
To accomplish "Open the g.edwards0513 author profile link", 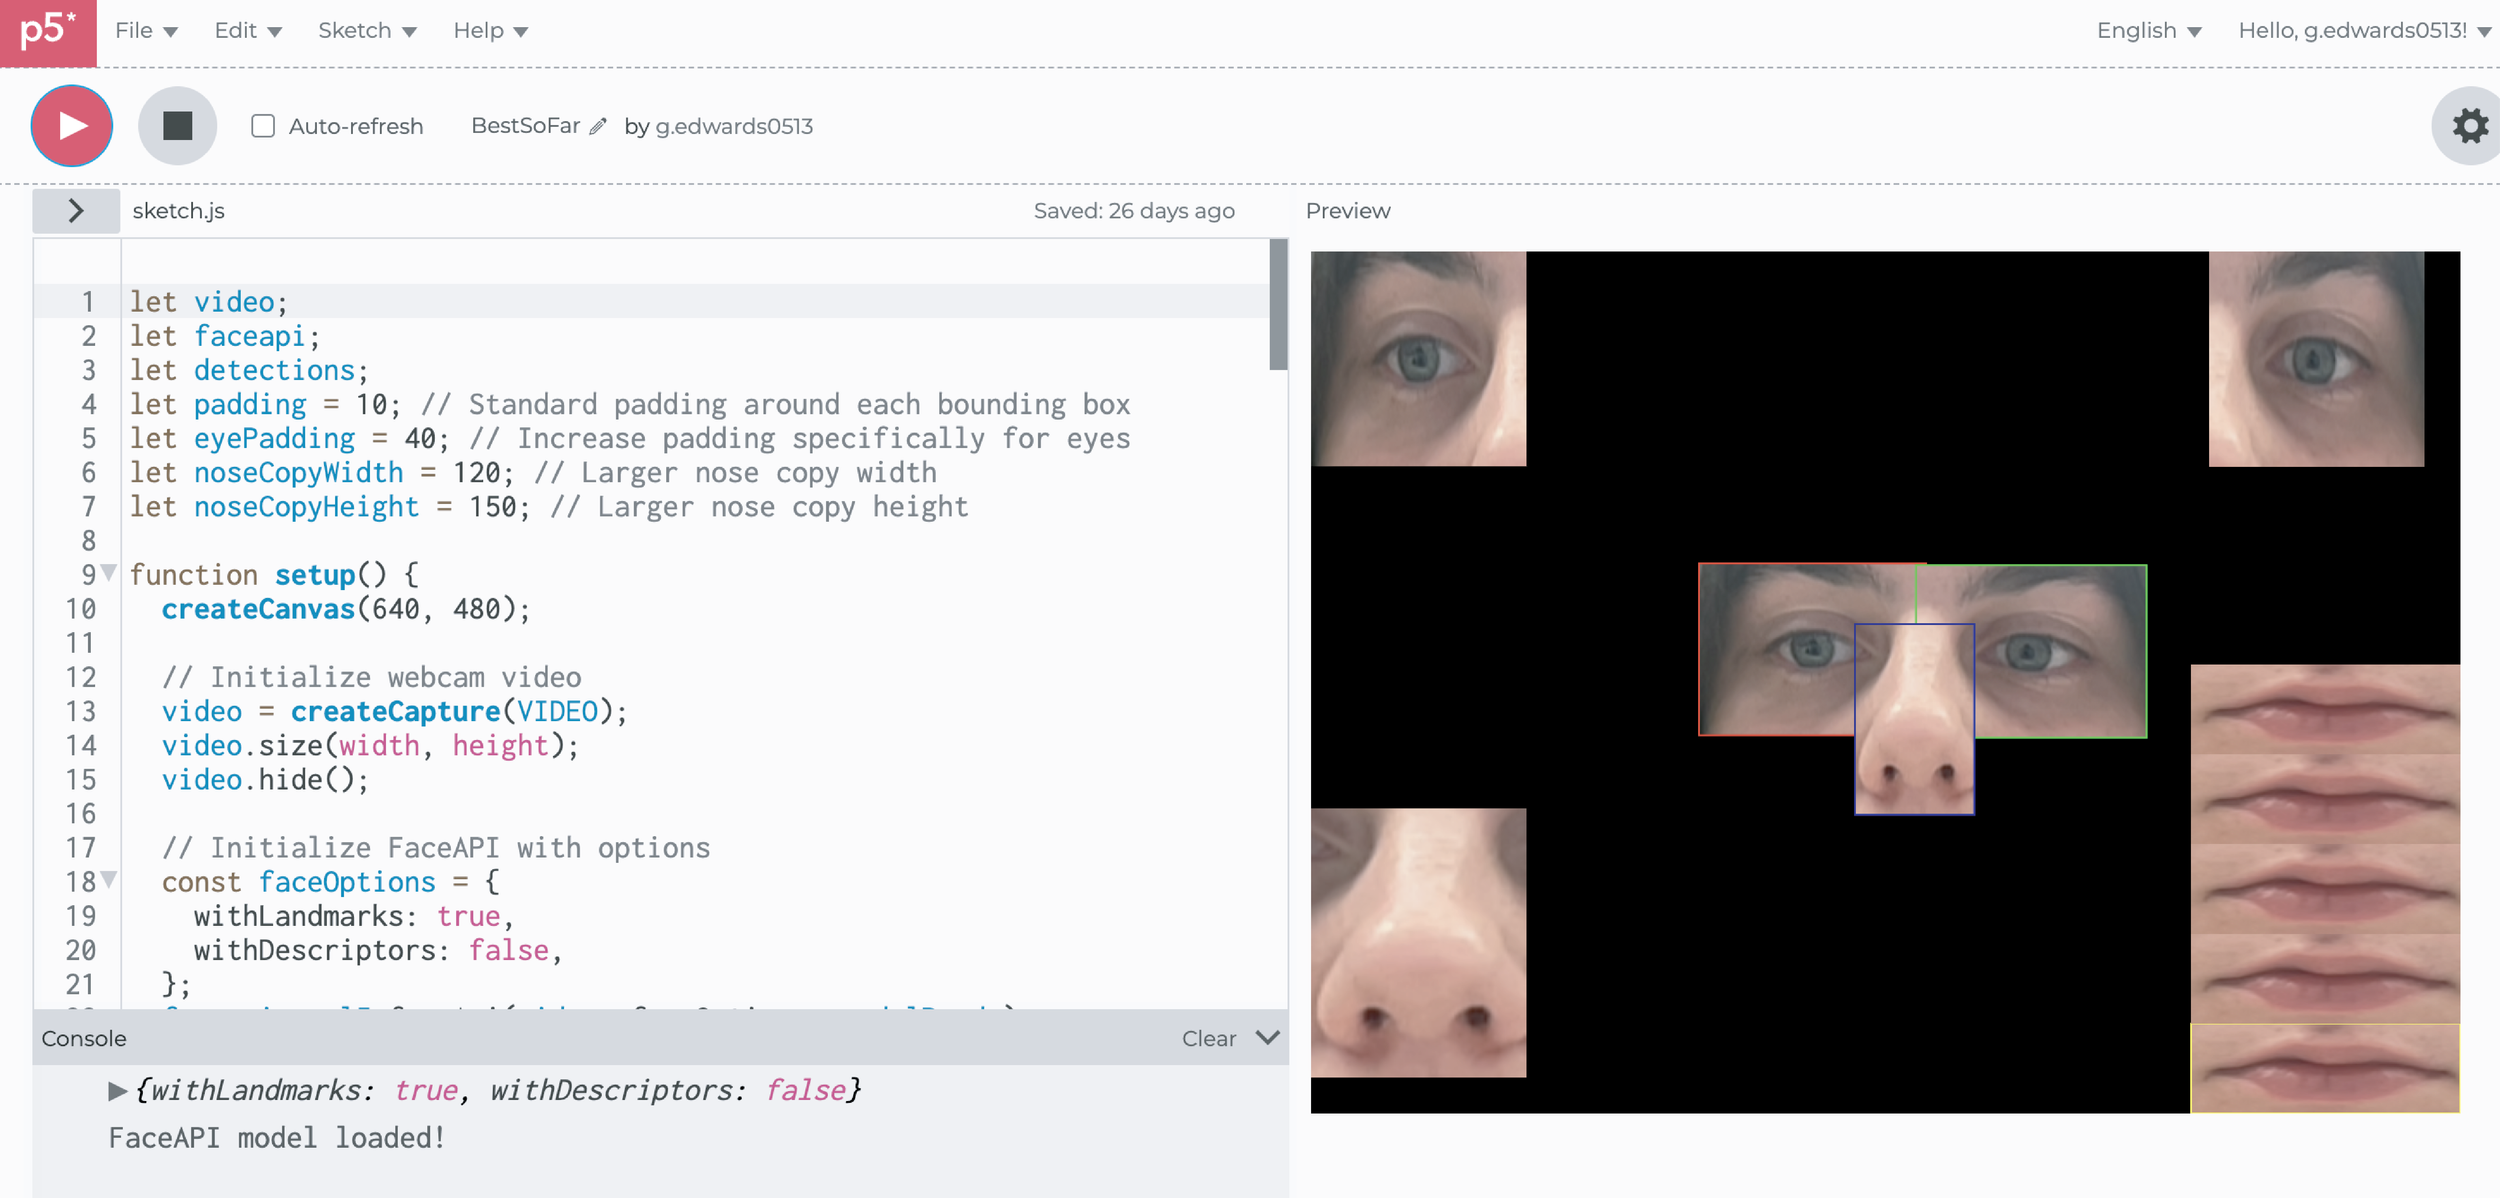I will pos(733,126).
